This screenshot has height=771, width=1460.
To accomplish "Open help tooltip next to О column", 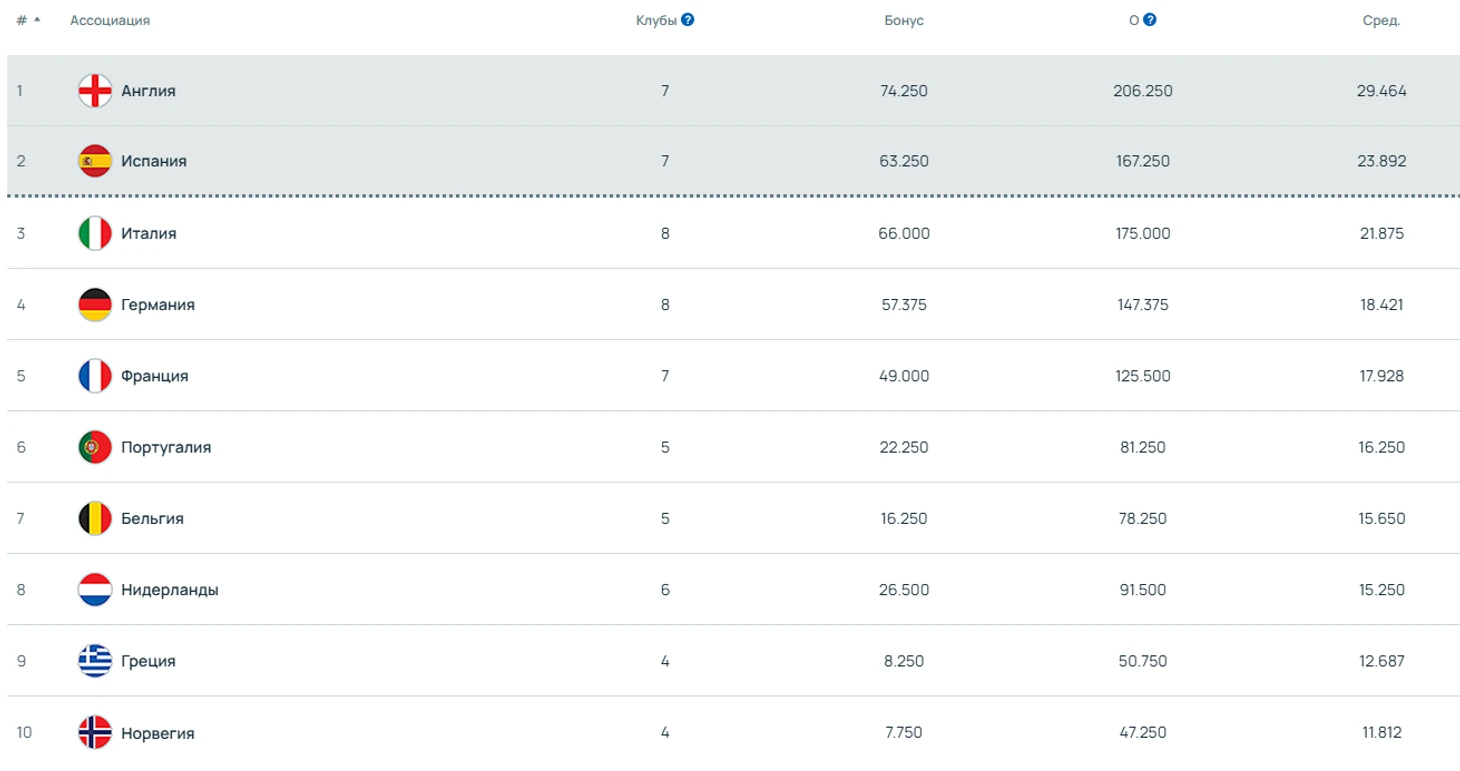I will coord(1150,20).
